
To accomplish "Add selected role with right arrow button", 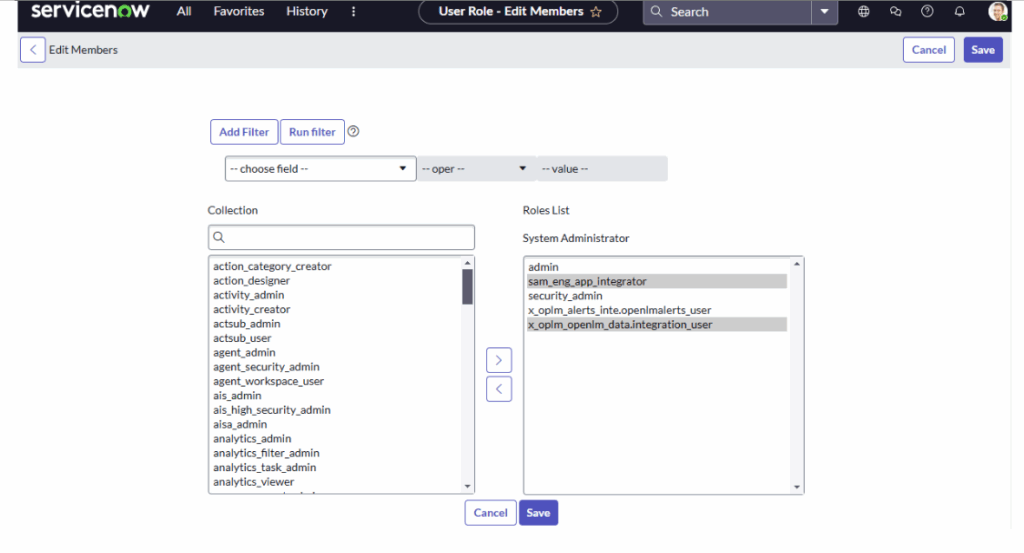I will [x=499, y=360].
